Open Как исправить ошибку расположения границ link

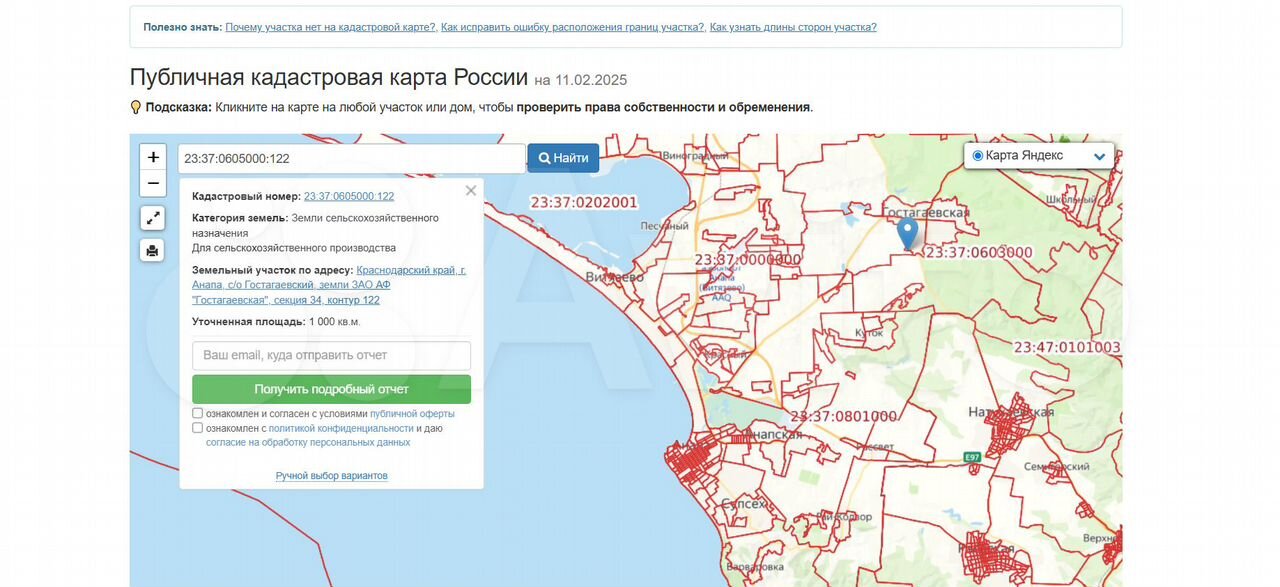pos(573,27)
